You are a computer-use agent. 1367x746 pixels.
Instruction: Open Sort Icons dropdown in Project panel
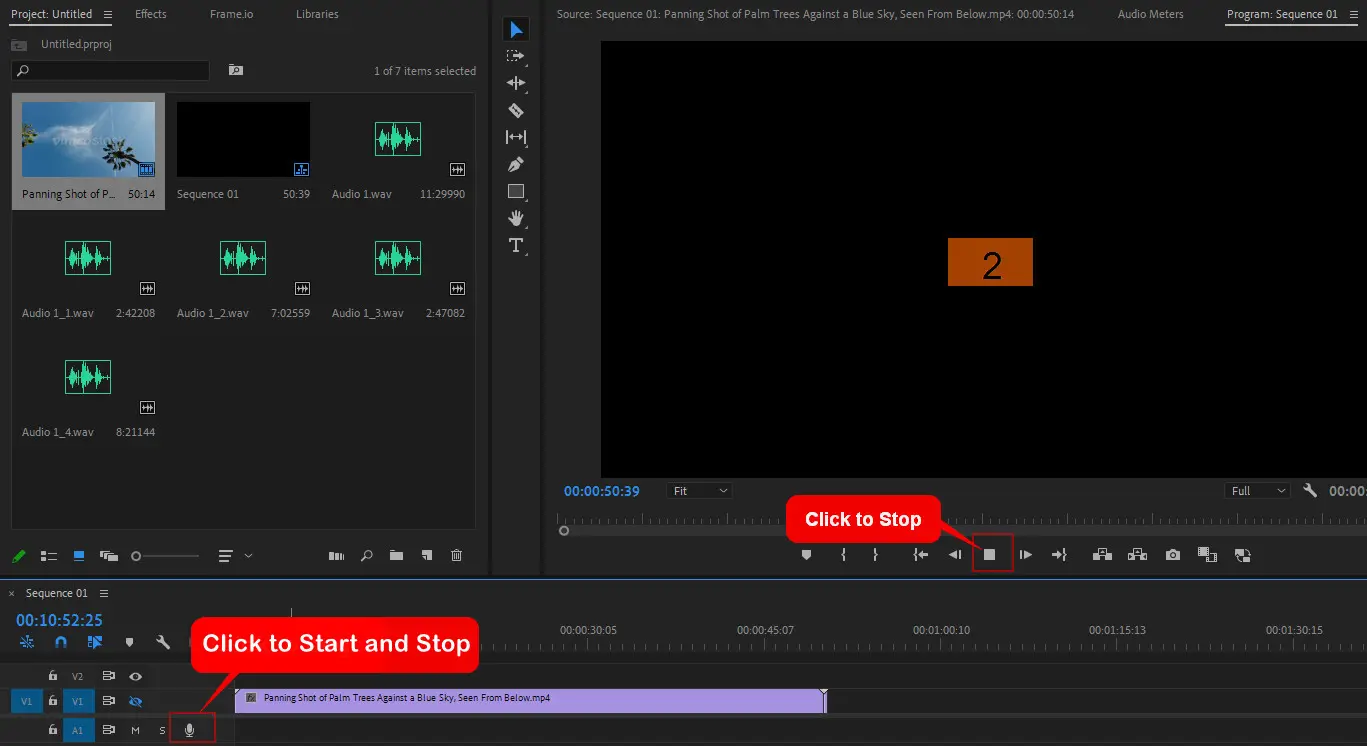236,555
